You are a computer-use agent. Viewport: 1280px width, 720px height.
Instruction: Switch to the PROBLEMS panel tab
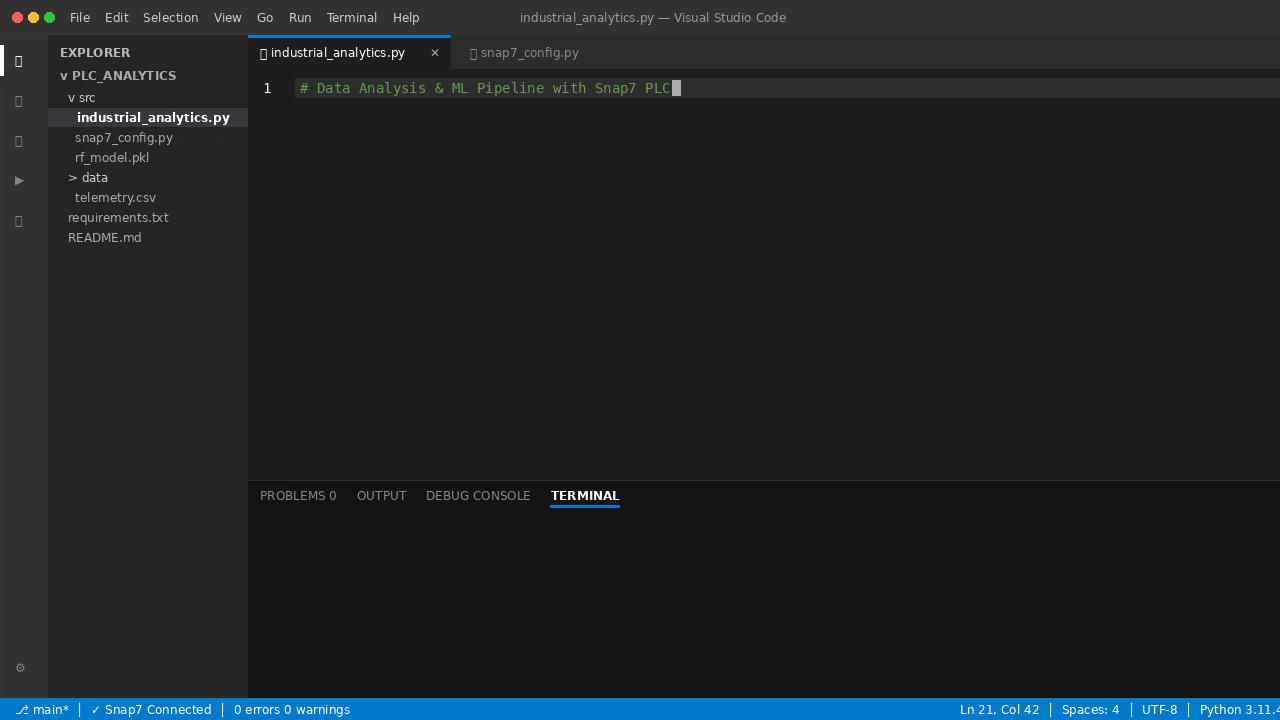(298, 496)
